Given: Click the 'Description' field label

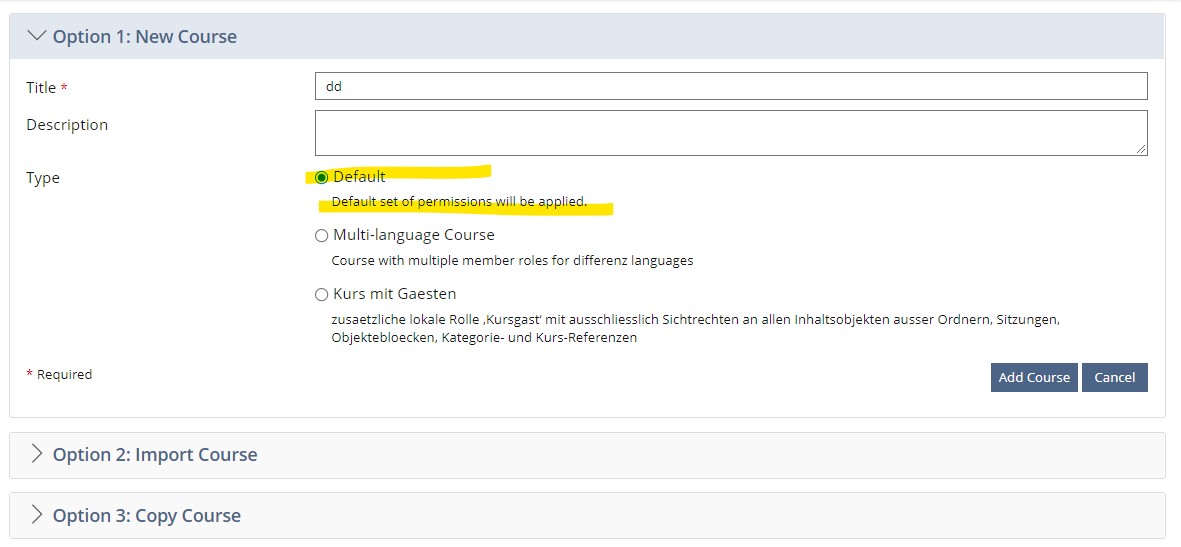Looking at the screenshot, I should pos(67,125).
